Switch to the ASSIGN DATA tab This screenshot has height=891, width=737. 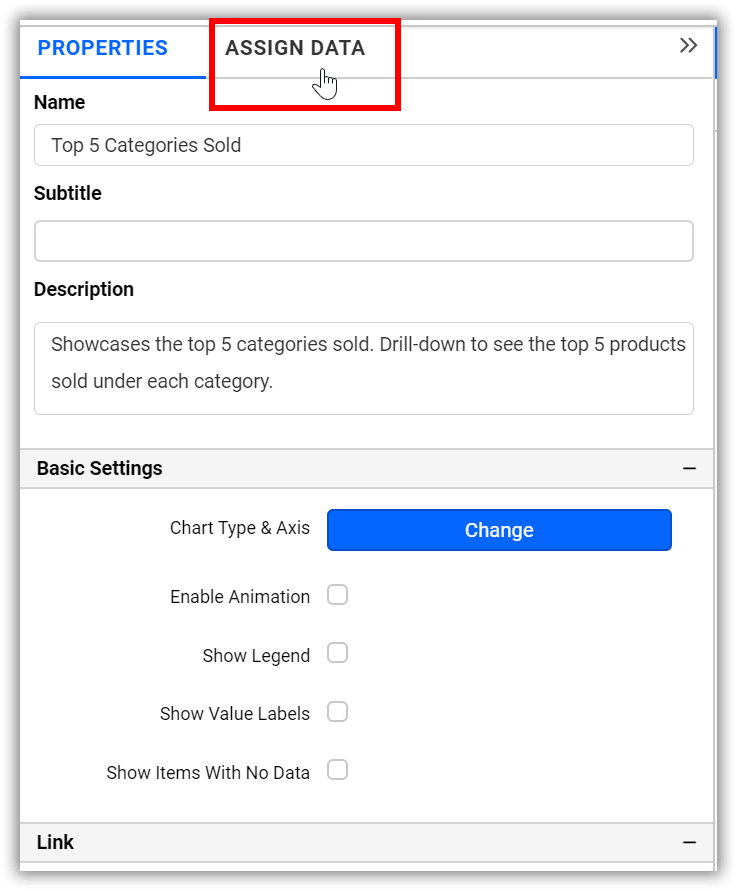296,47
